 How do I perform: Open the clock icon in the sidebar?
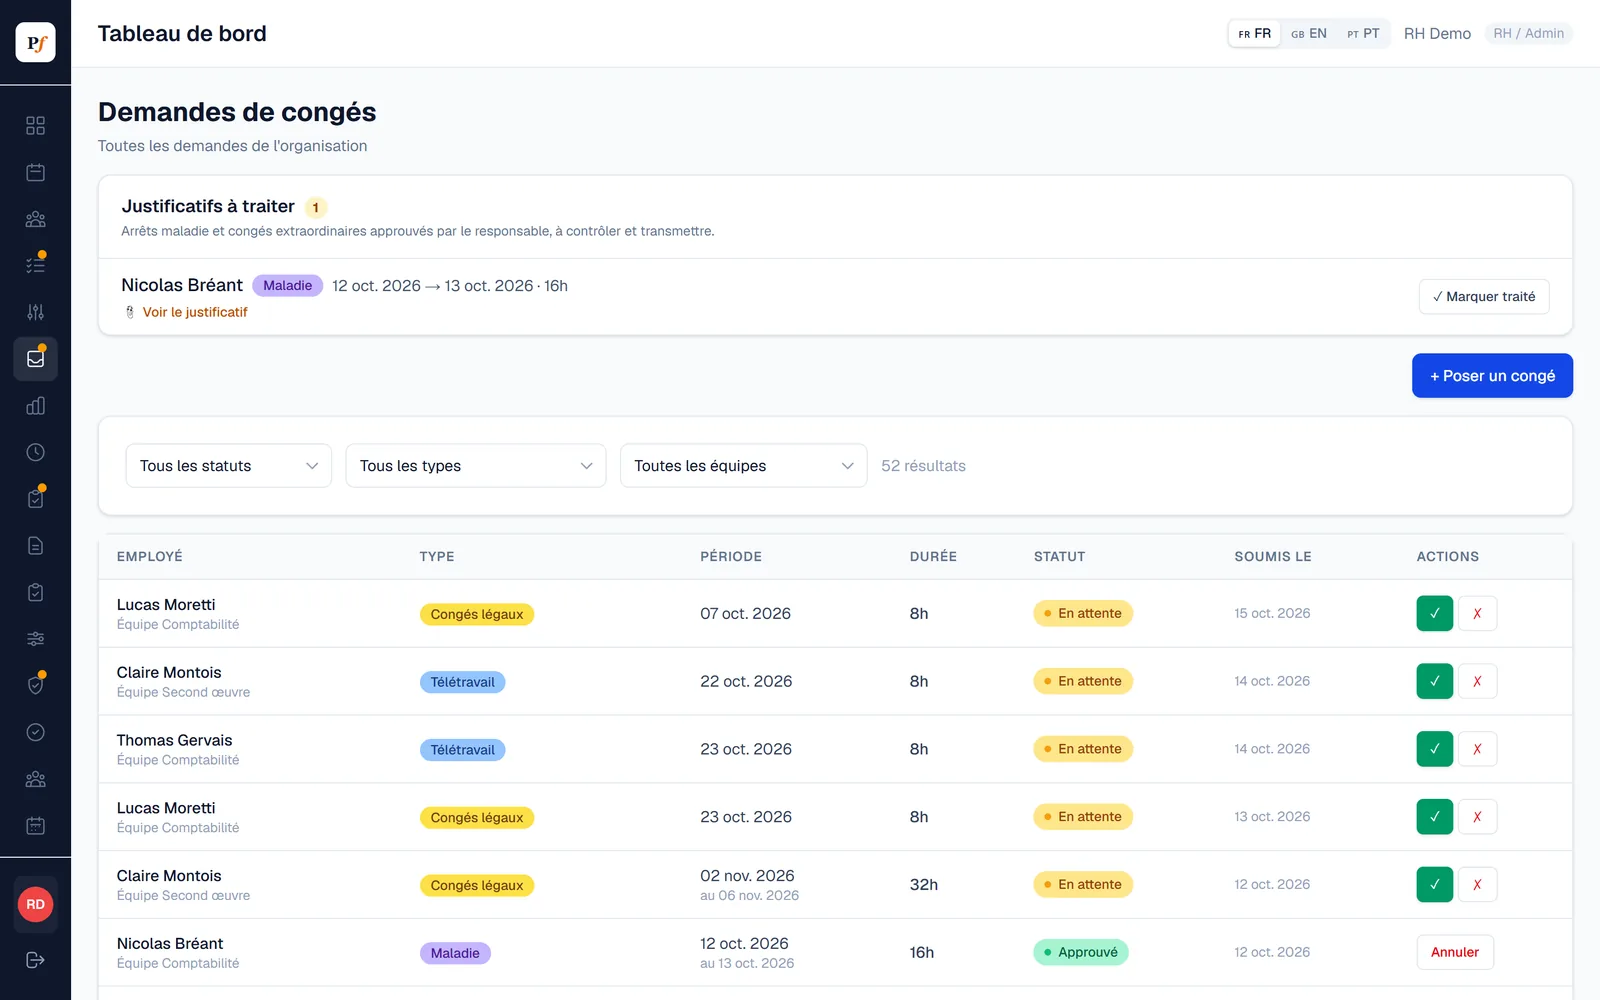click(x=35, y=452)
